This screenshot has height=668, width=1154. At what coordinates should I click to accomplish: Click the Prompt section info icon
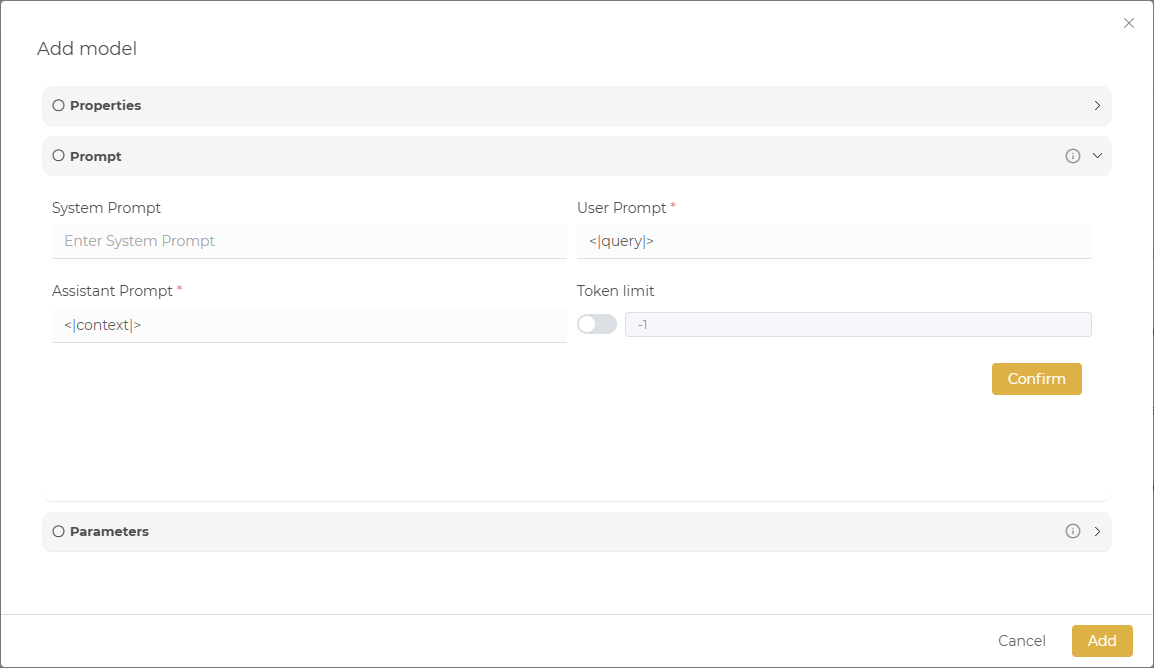[x=1073, y=156]
